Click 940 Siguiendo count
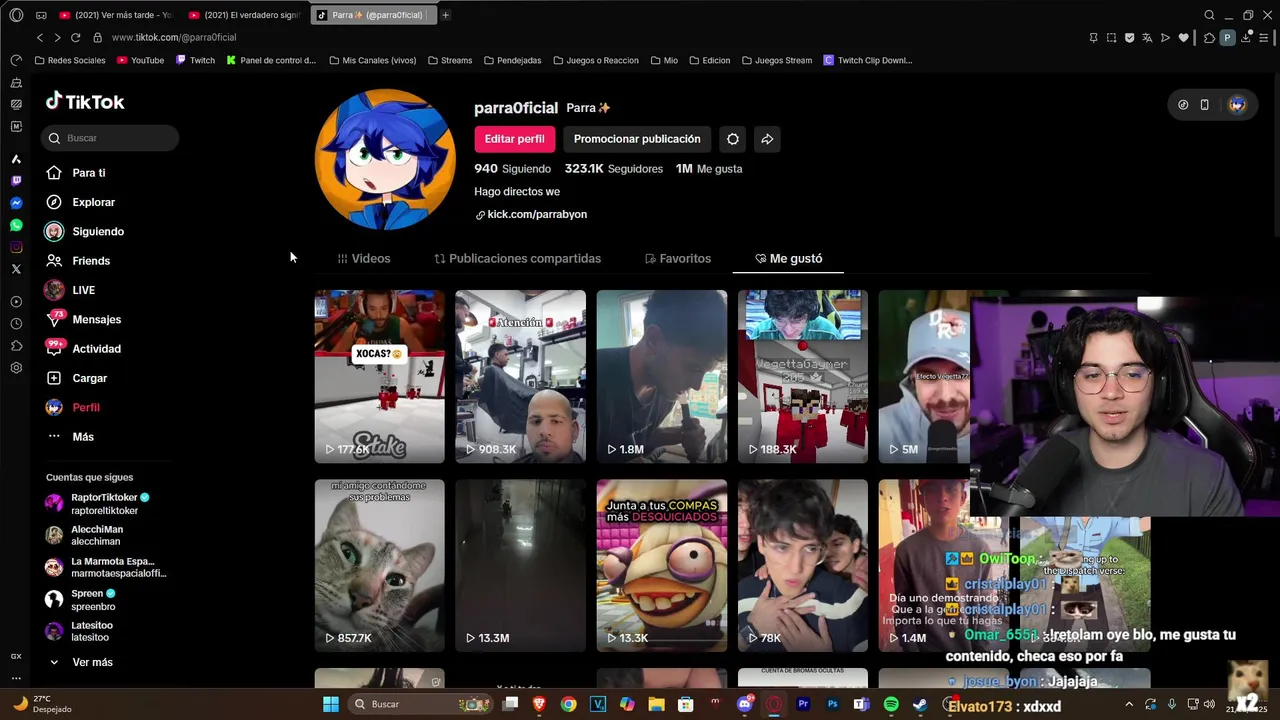Image resolution: width=1280 pixels, height=720 pixels. pyautogui.click(x=512, y=169)
